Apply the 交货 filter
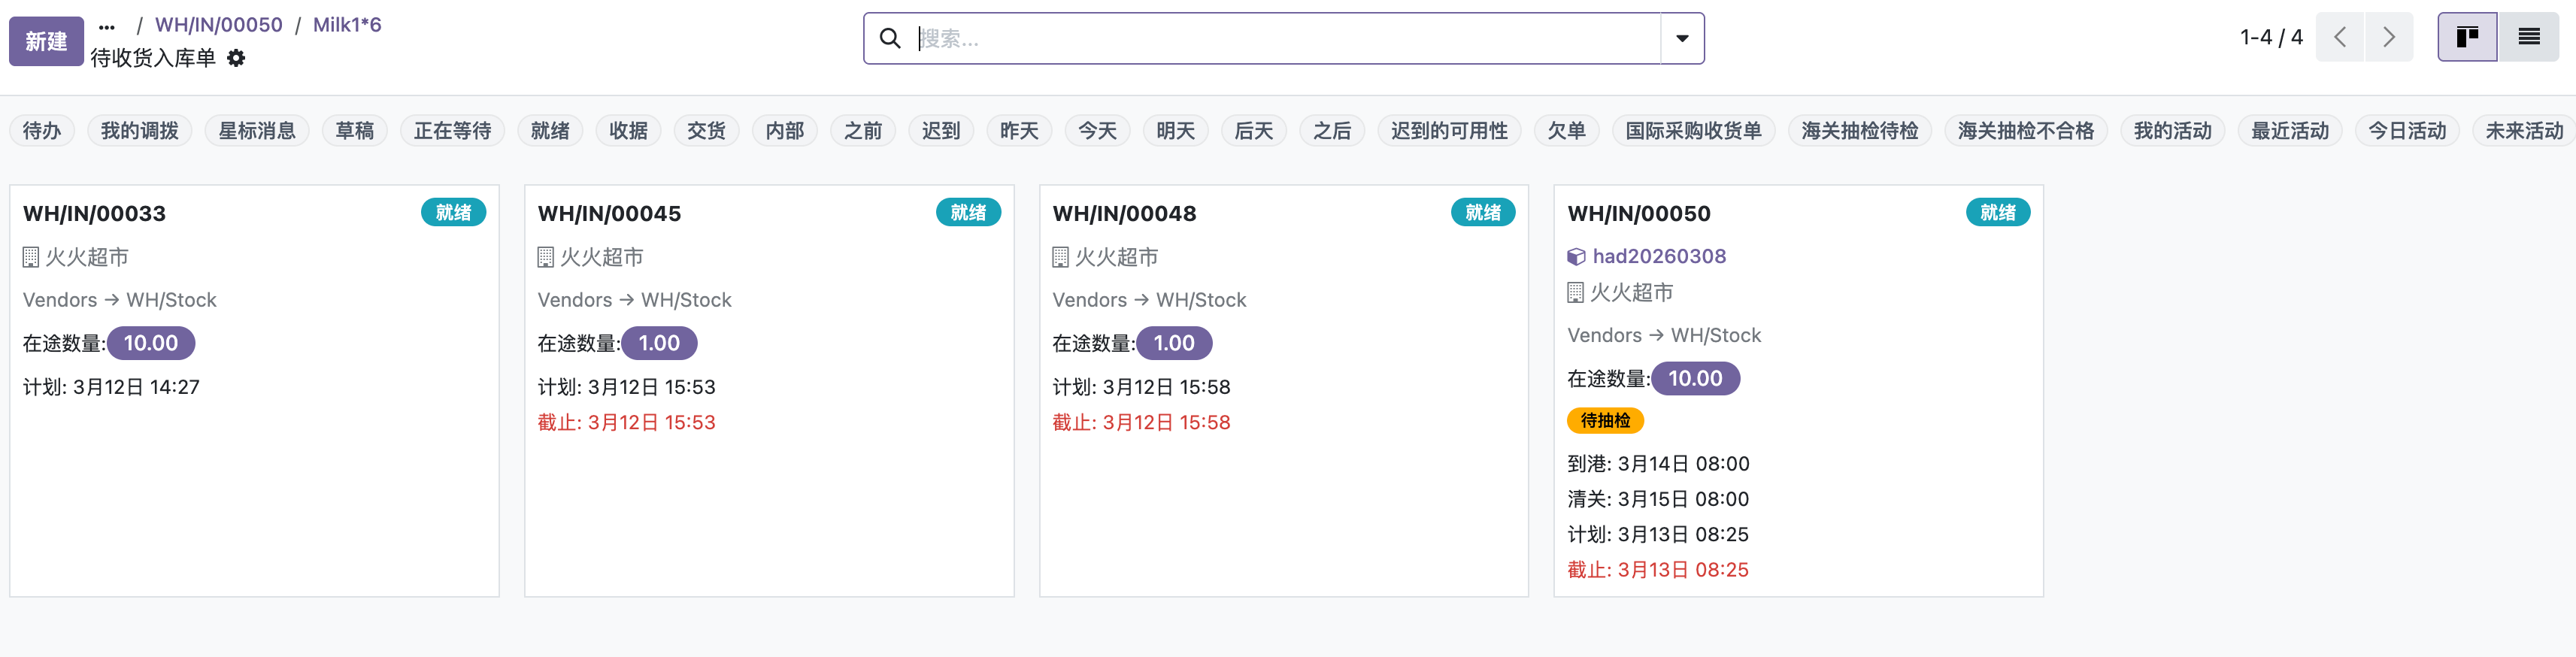Screen dimensions: 2576x657 (707, 131)
